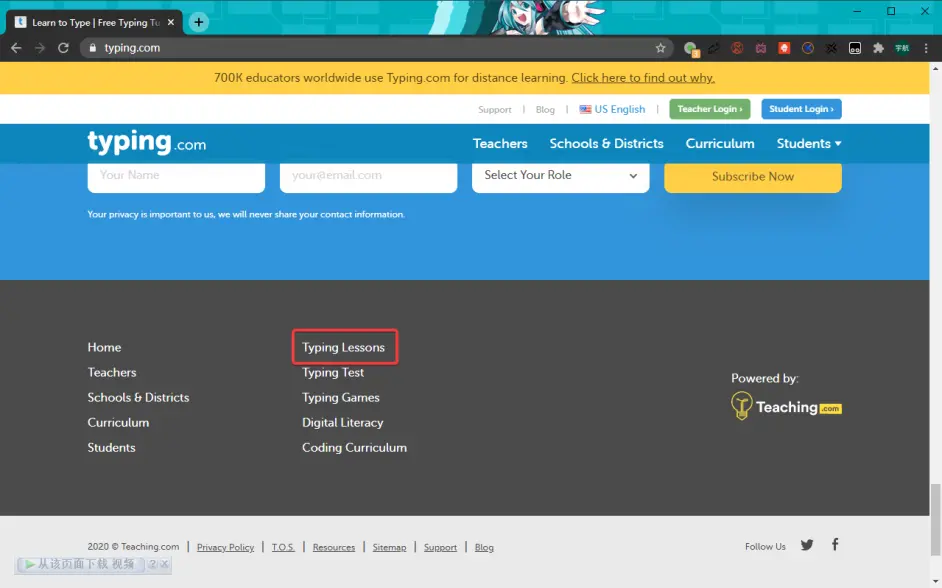
Task: Open the pink TV-shaped extension icon
Action: pyautogui.click(x=761, y=48)
